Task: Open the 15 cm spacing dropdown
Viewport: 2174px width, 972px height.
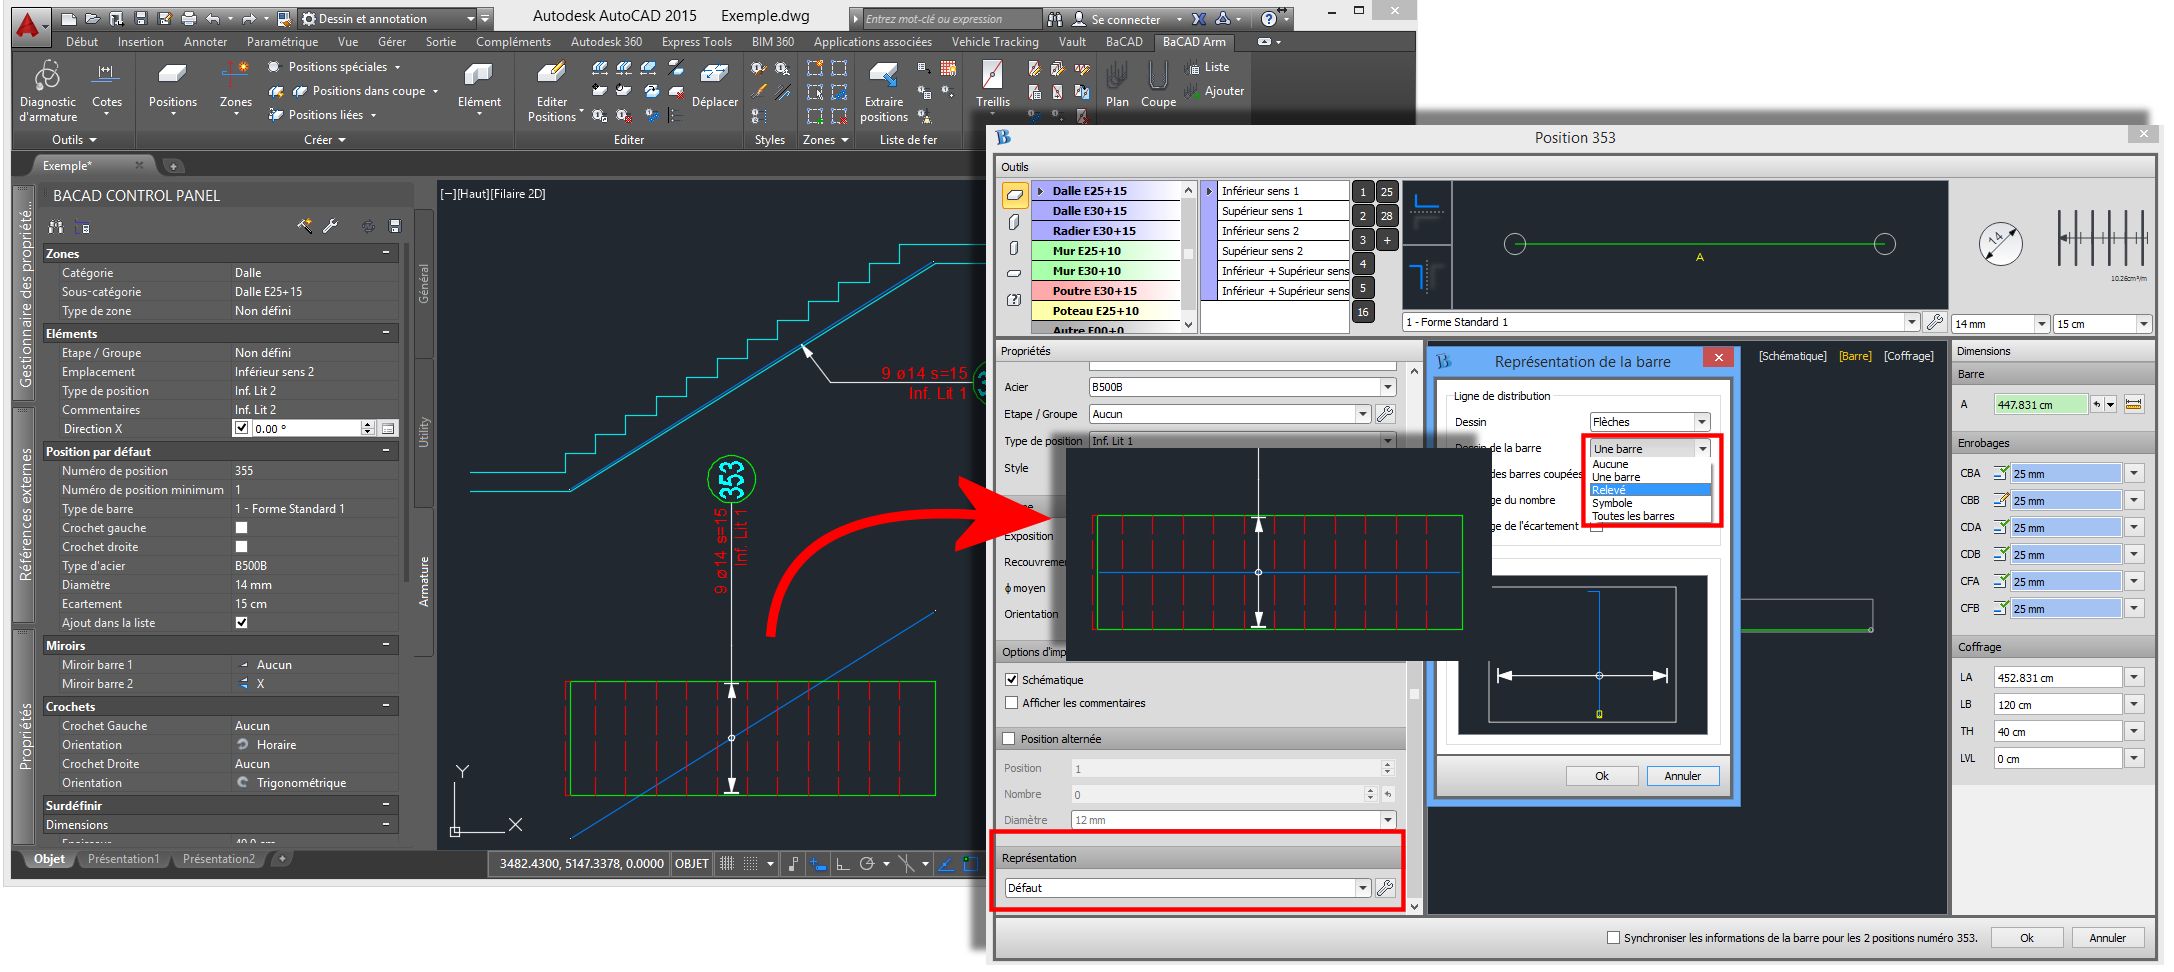Action: (2143, 324)
